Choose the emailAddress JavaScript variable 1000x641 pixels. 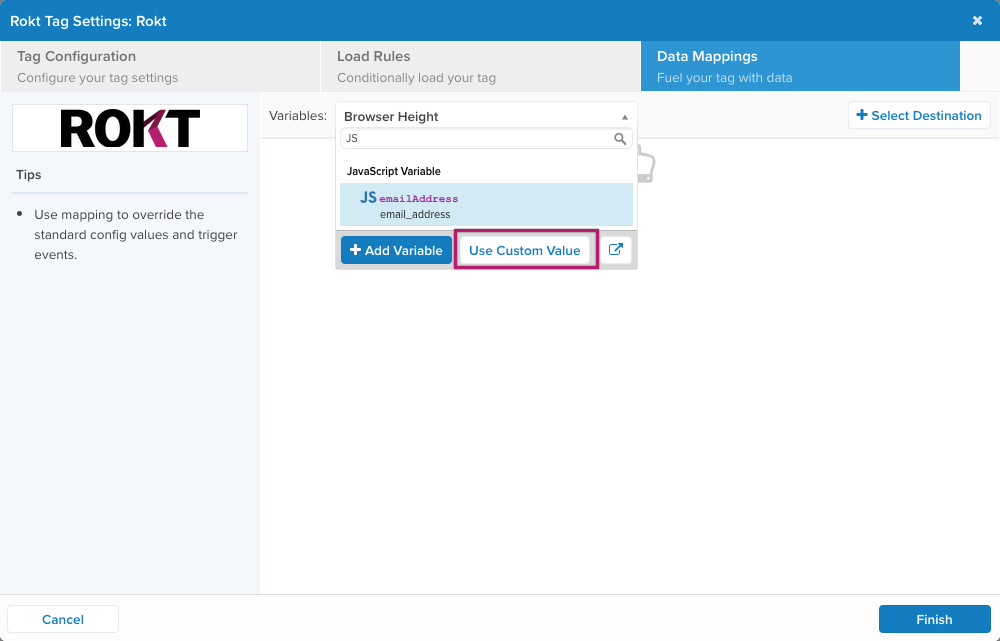(486, 205)
